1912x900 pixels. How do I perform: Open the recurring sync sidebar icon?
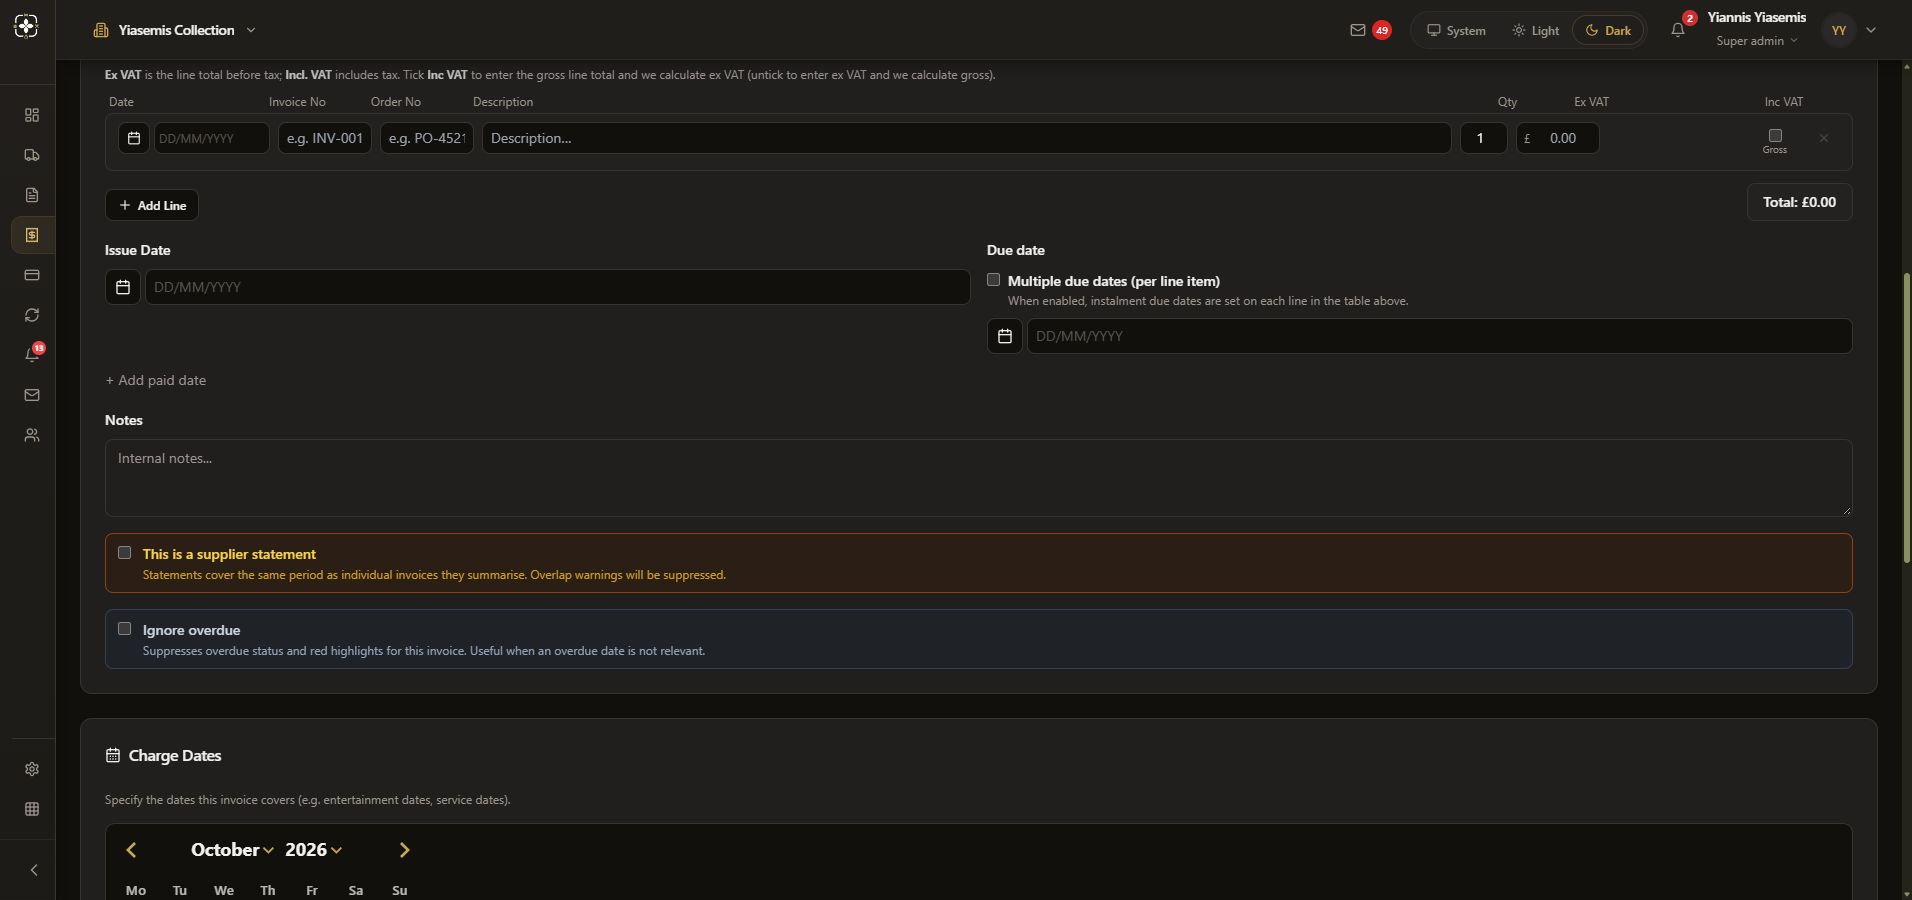coord(32,315)
